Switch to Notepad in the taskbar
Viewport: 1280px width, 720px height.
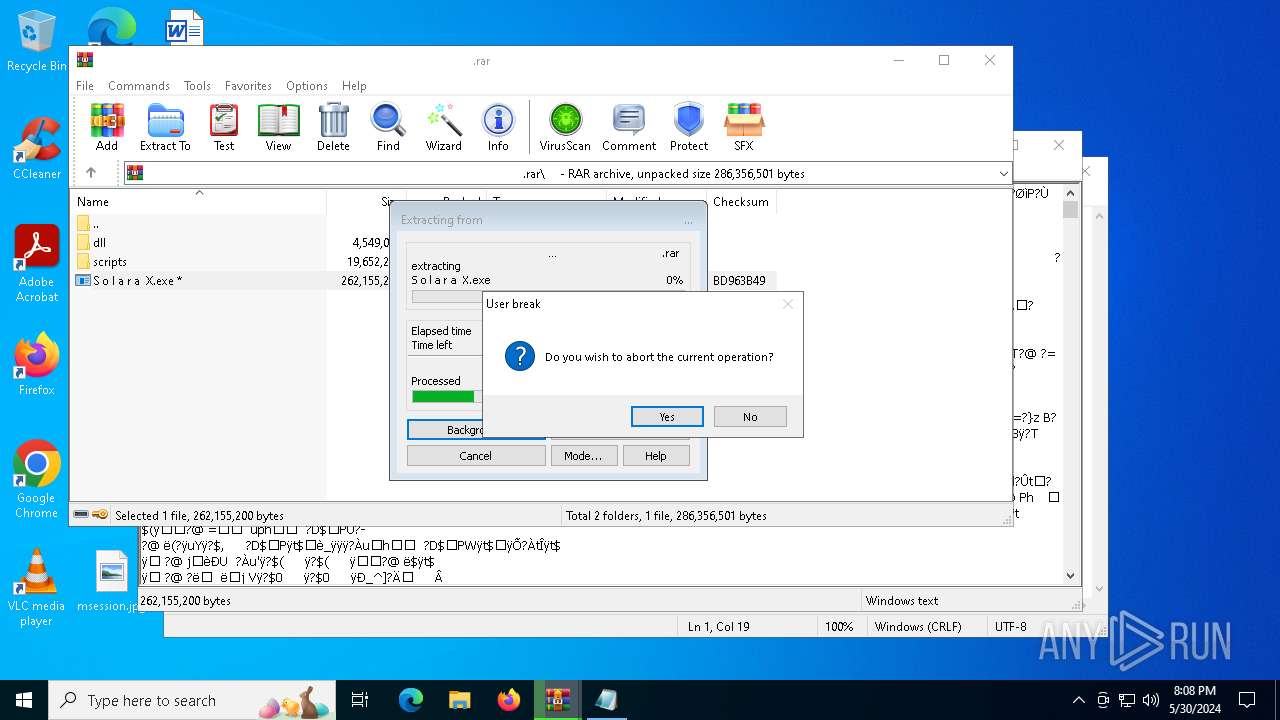(606, 700)
